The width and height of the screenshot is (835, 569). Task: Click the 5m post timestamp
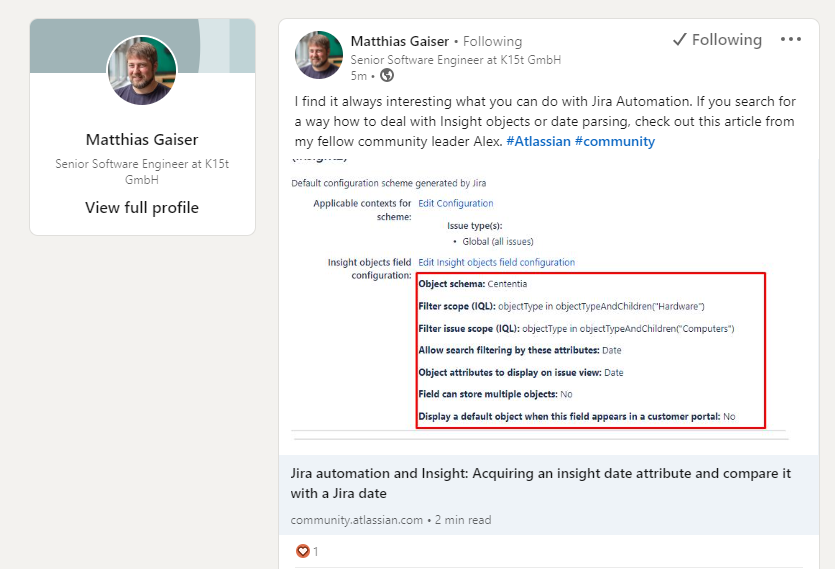point(358,76)
